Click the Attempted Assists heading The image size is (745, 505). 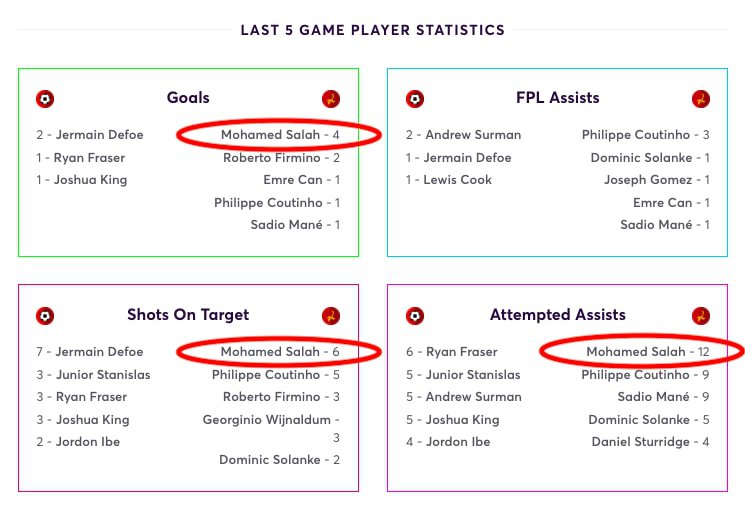558,314
